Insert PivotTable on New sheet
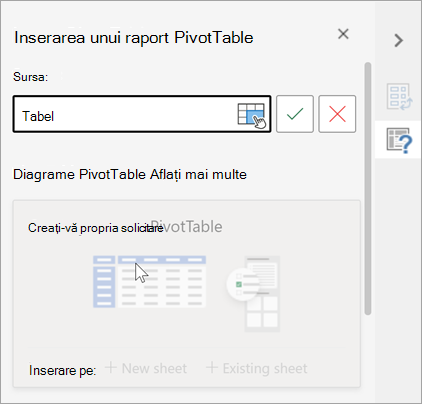 click(x=146, y=368)
